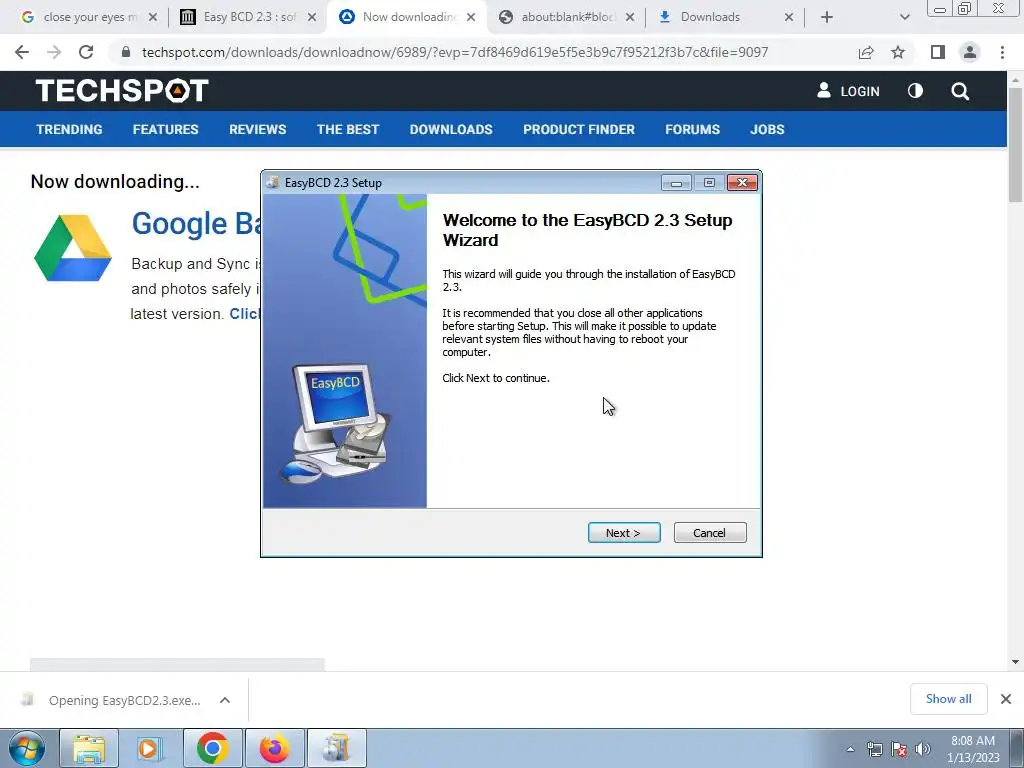Share this page icon in address bar

click(866, 52)
